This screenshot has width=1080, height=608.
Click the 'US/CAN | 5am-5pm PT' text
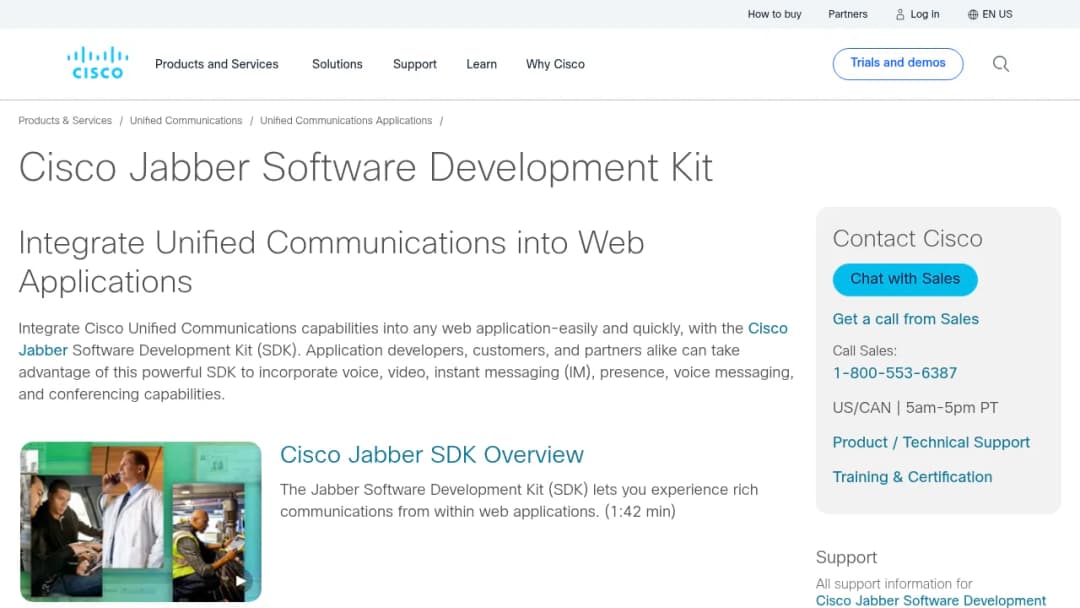coord(915,408)
